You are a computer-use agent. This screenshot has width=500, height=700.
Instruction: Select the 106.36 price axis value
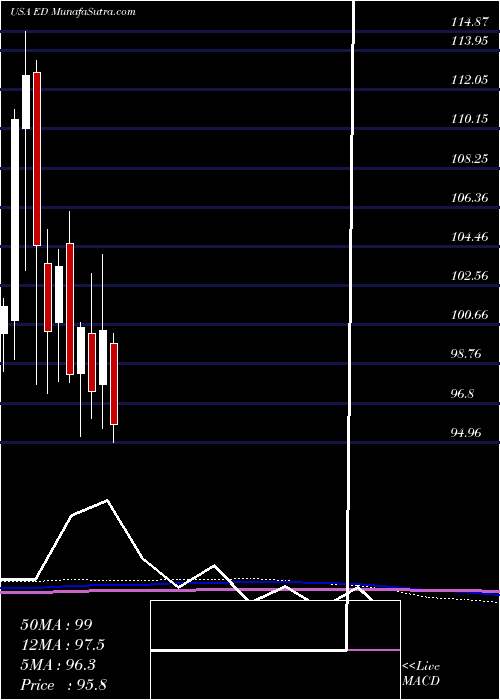click(472, 197)
